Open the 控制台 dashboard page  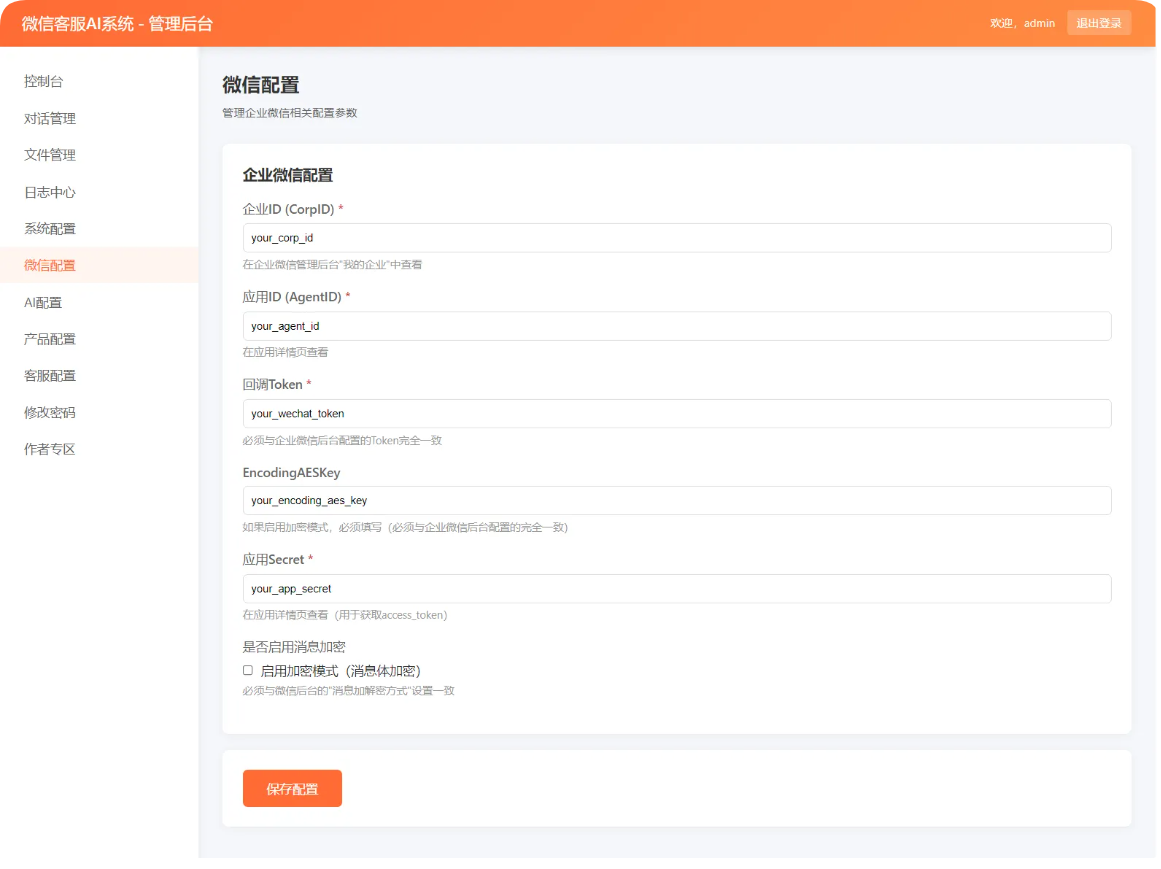pos(41,81)
